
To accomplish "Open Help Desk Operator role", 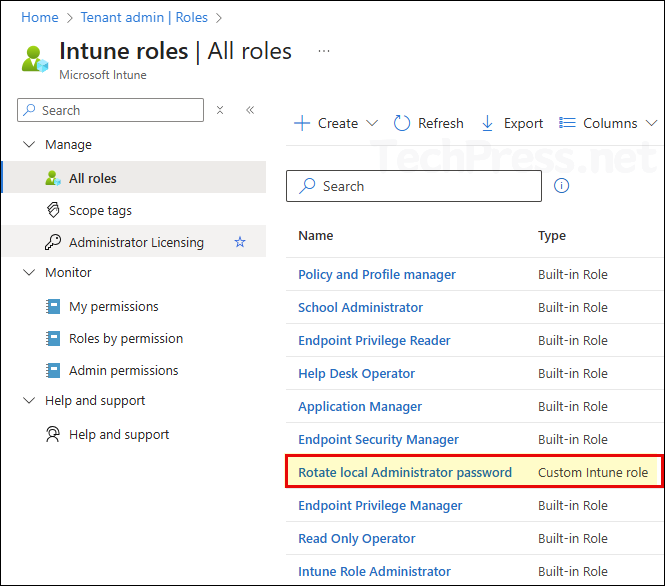I will click(356, 374).
